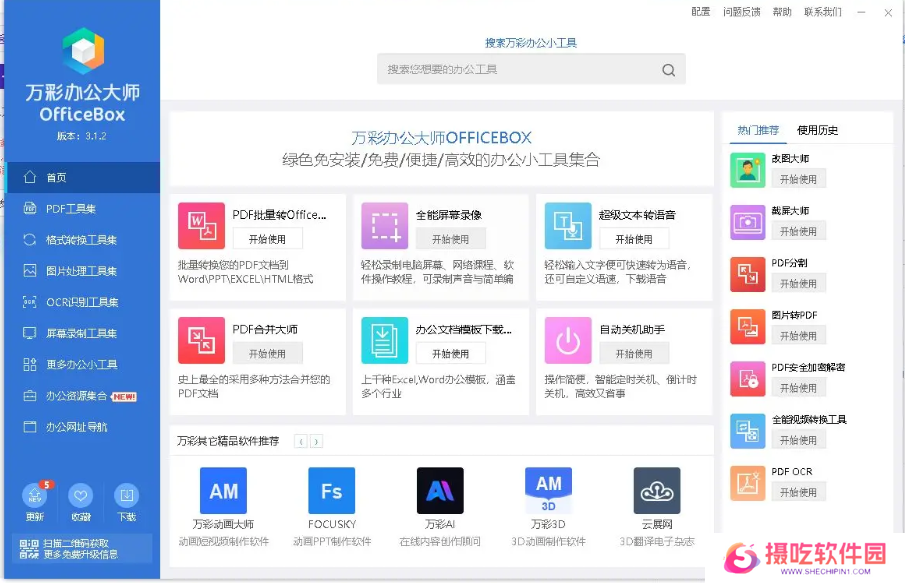
Task: Switch to 使用历史 tab
Action: click(x=817, y=130)
